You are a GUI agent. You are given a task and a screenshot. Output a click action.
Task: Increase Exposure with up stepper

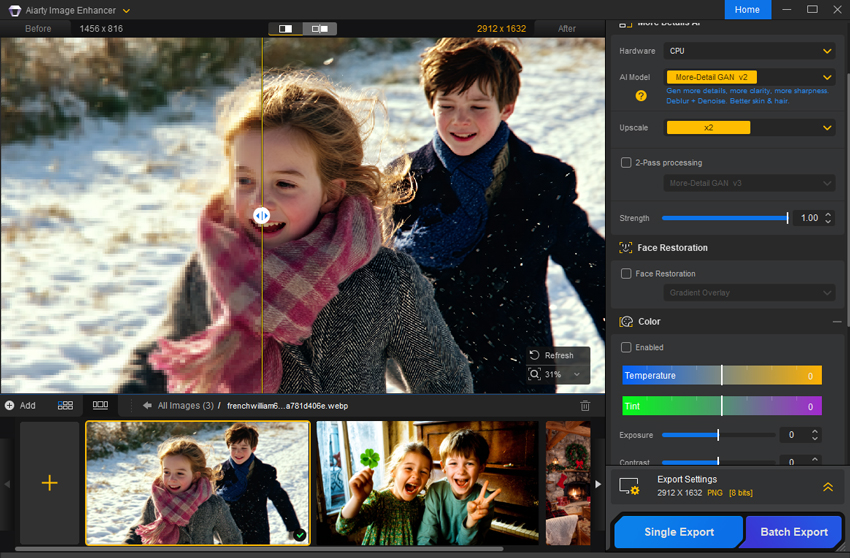[x=815, y=432]
